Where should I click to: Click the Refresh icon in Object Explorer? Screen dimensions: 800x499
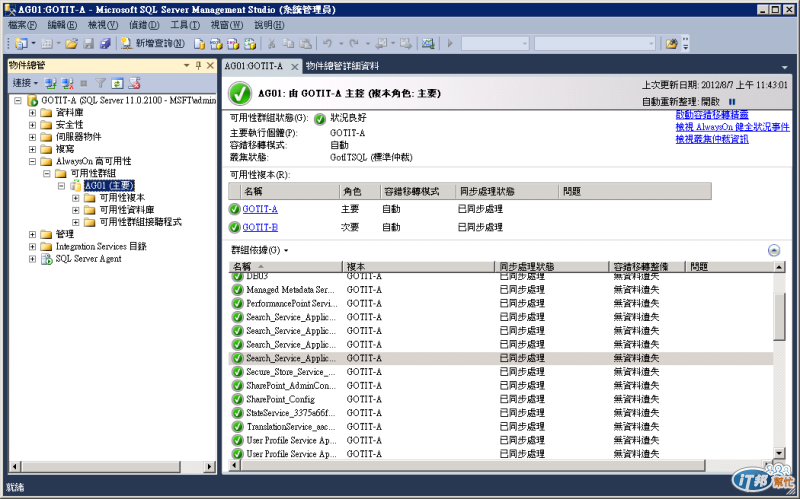point(117,83)
